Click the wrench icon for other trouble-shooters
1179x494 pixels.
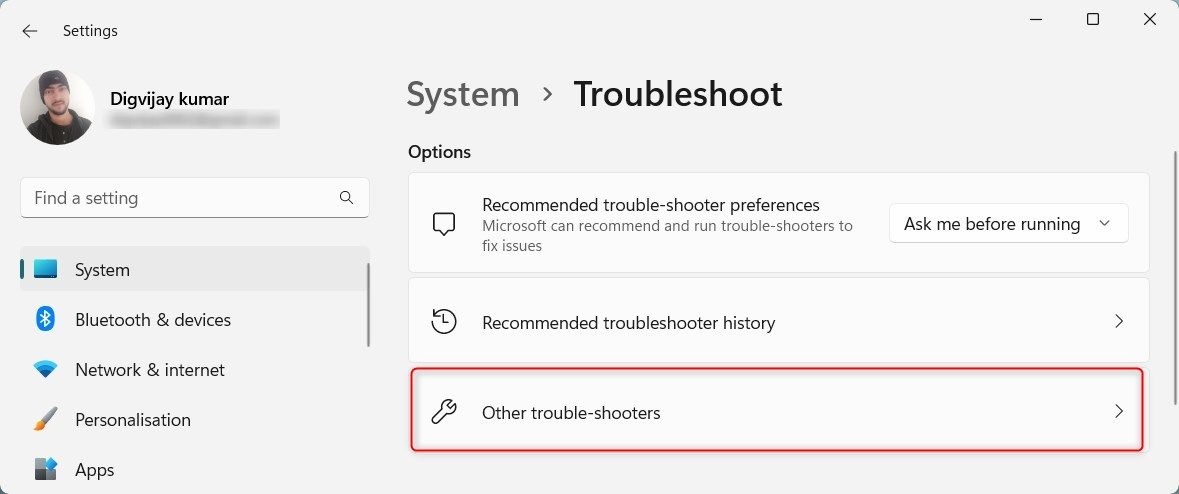click(x=444, y=412)
